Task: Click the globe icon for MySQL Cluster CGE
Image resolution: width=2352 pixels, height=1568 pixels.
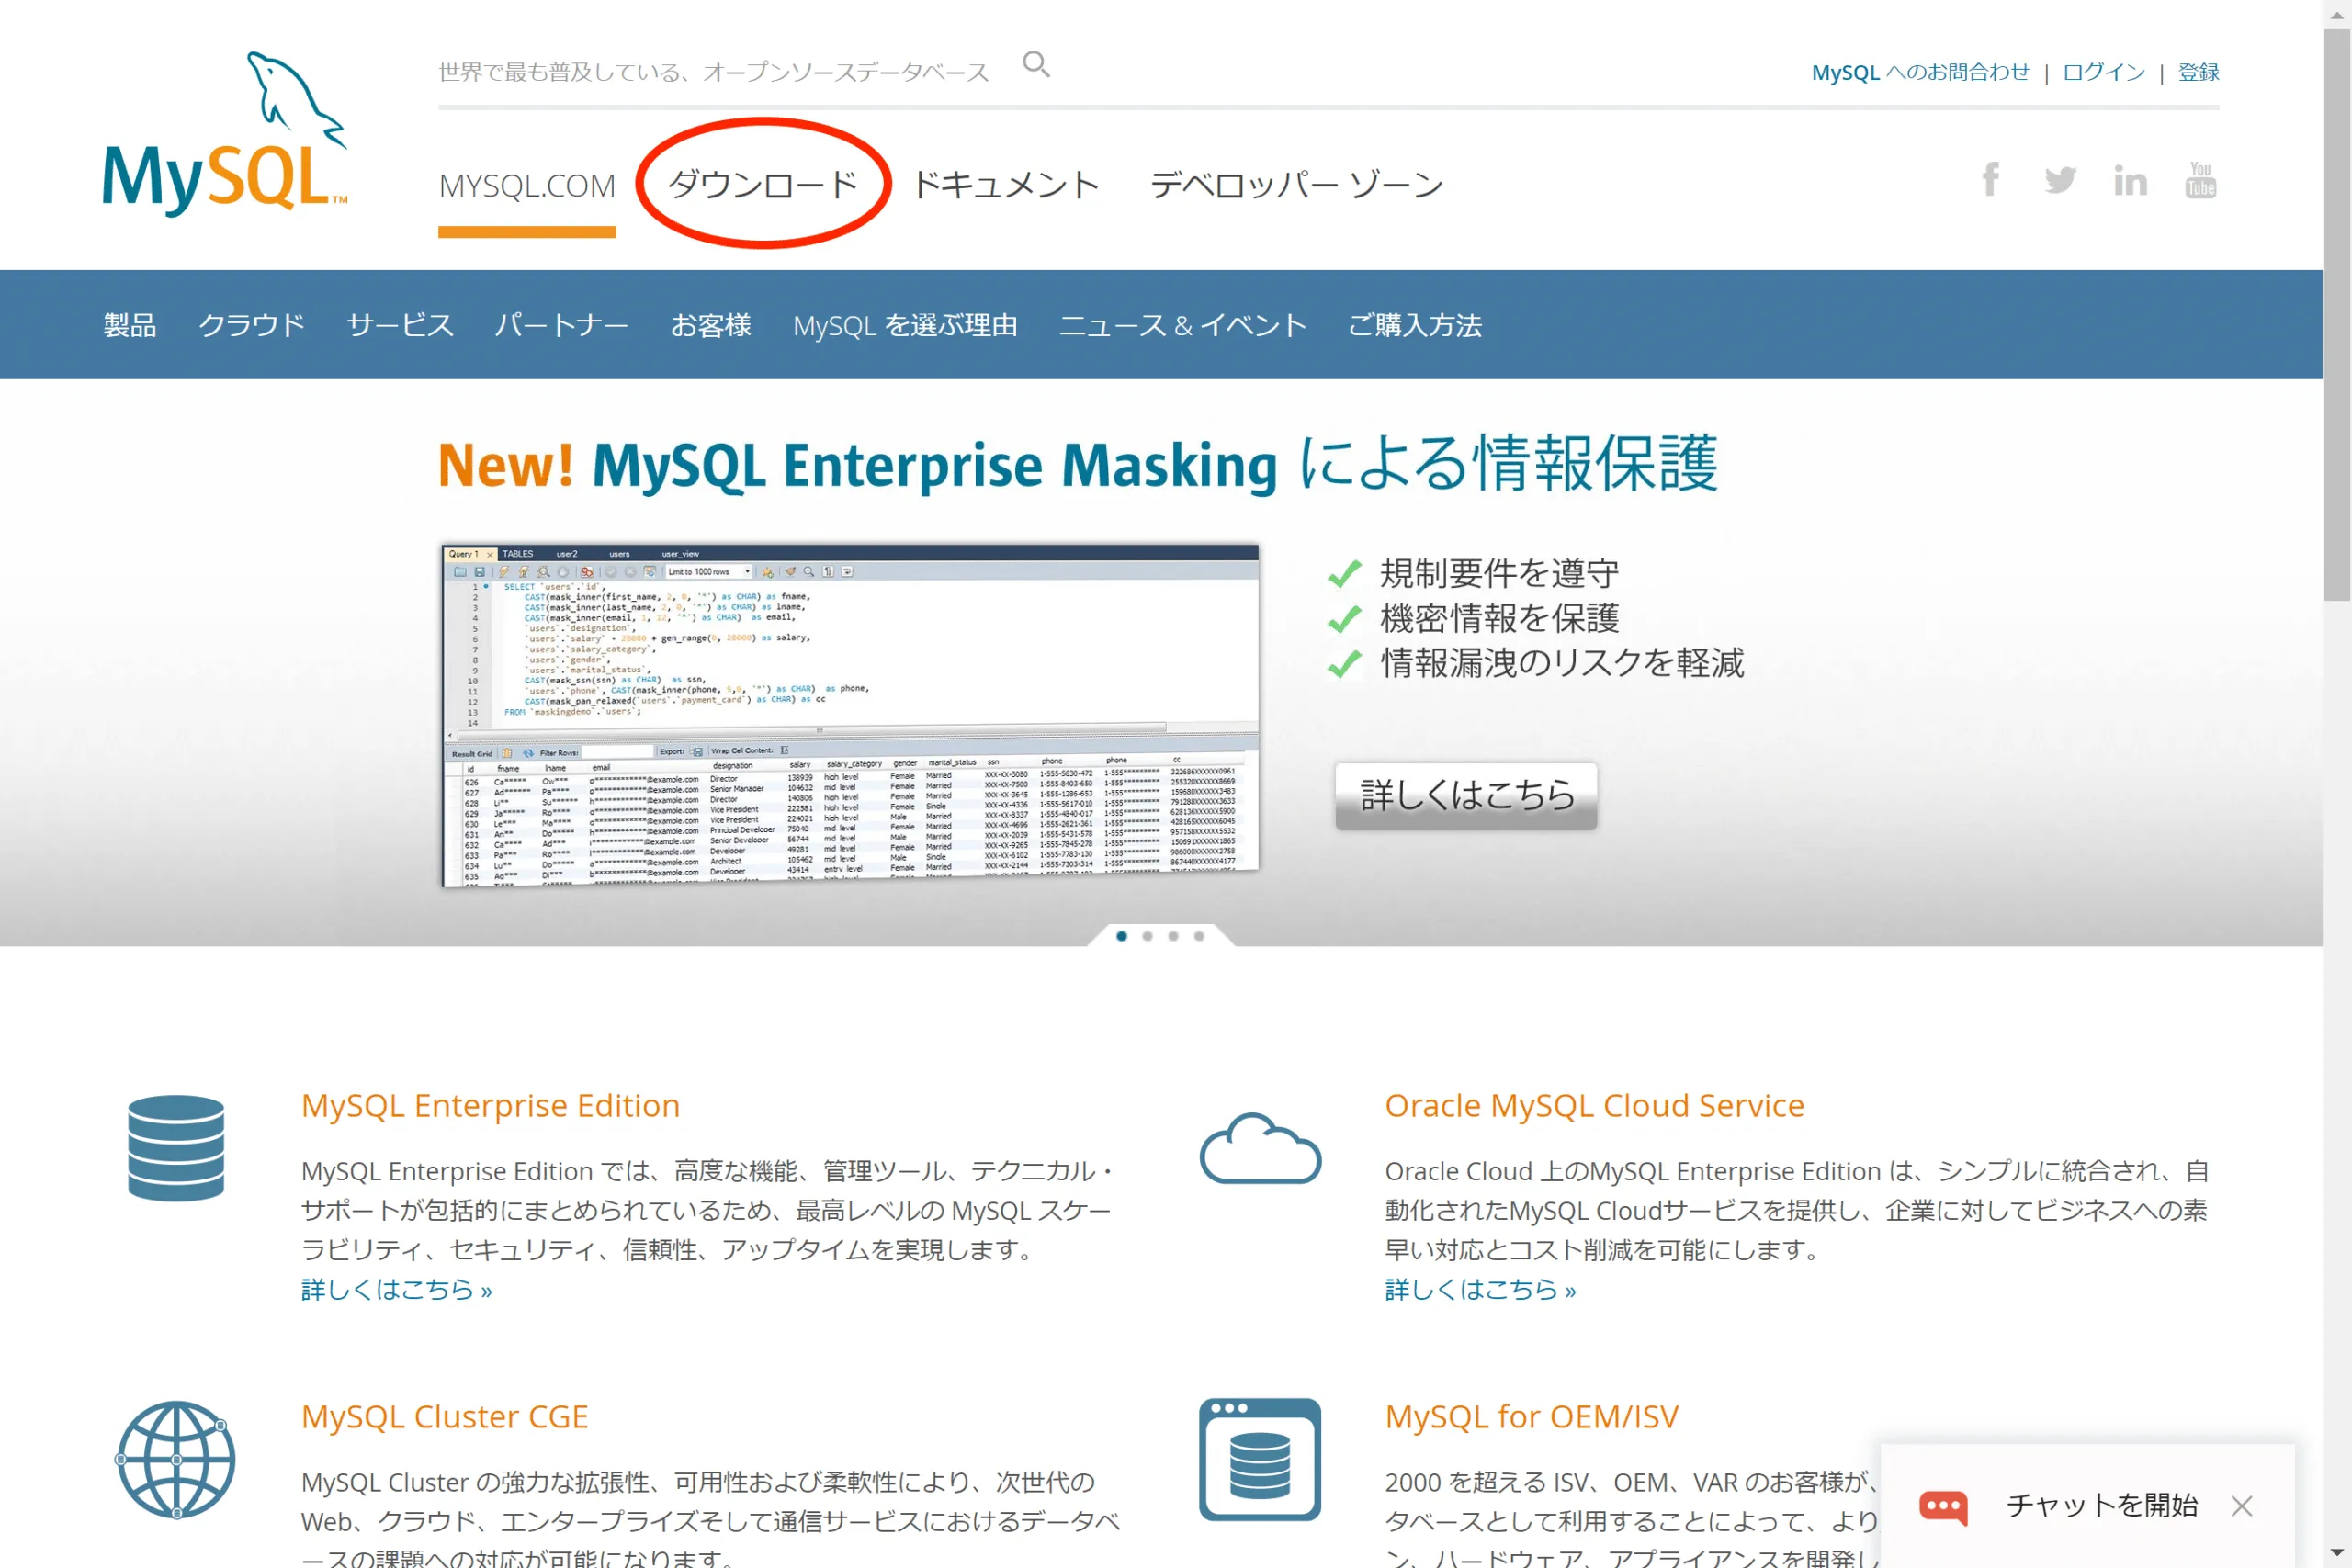Action: tap(176, 1460)
